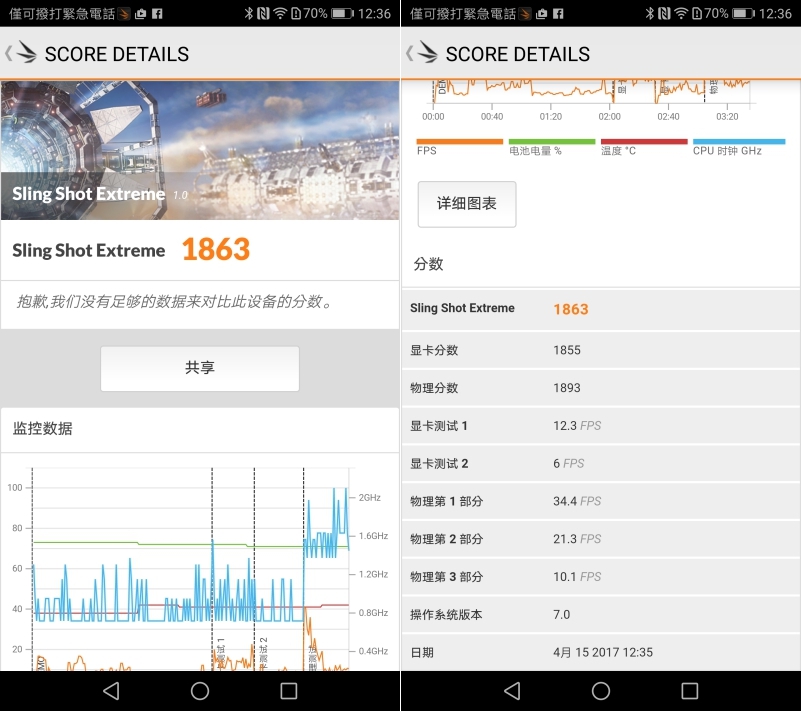Select the 物理分数 1893 row

tap(601, 388)
